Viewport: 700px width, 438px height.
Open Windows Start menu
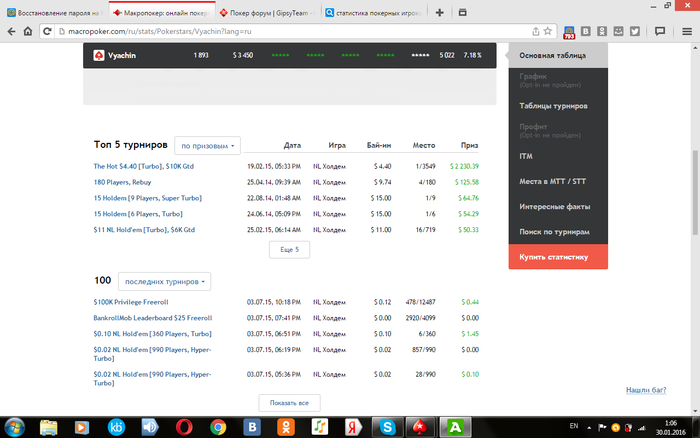[15, 427]
